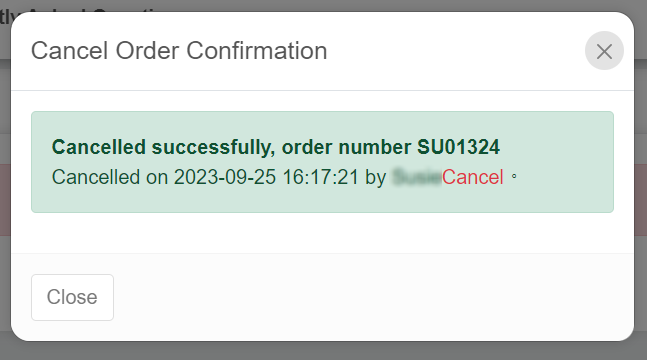
Task: Click the dimmed backdrop below the dialog
Action: coord(324,351)
